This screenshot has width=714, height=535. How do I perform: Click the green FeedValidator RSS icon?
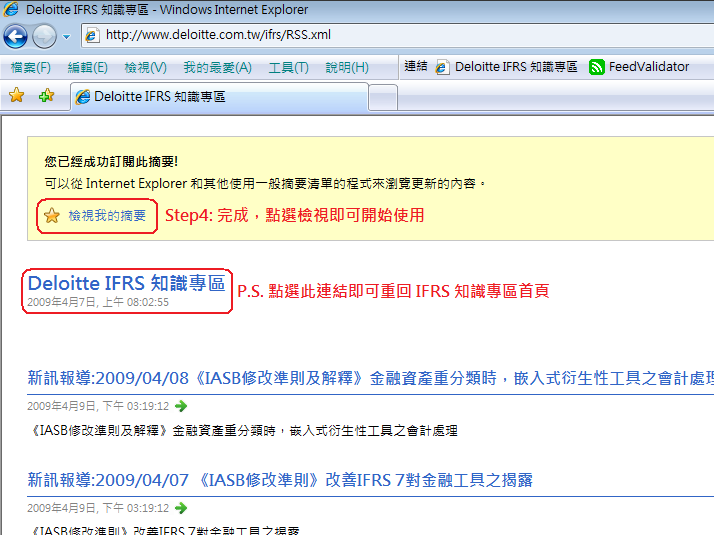coord(597,67)
